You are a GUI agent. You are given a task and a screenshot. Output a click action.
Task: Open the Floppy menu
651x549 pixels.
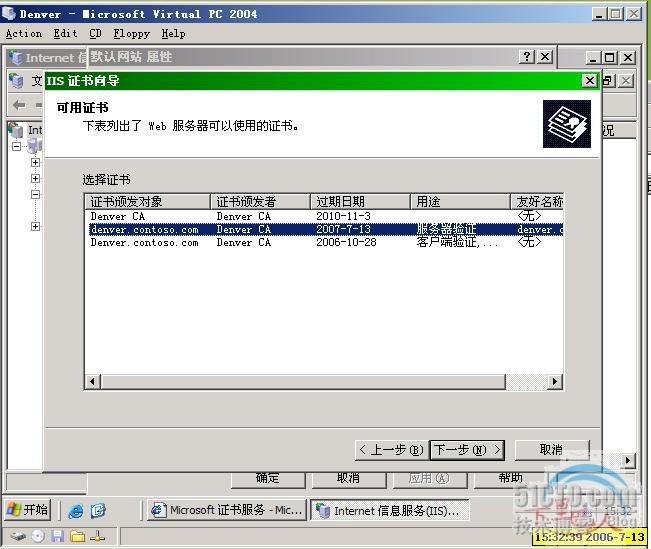point(131,34)
